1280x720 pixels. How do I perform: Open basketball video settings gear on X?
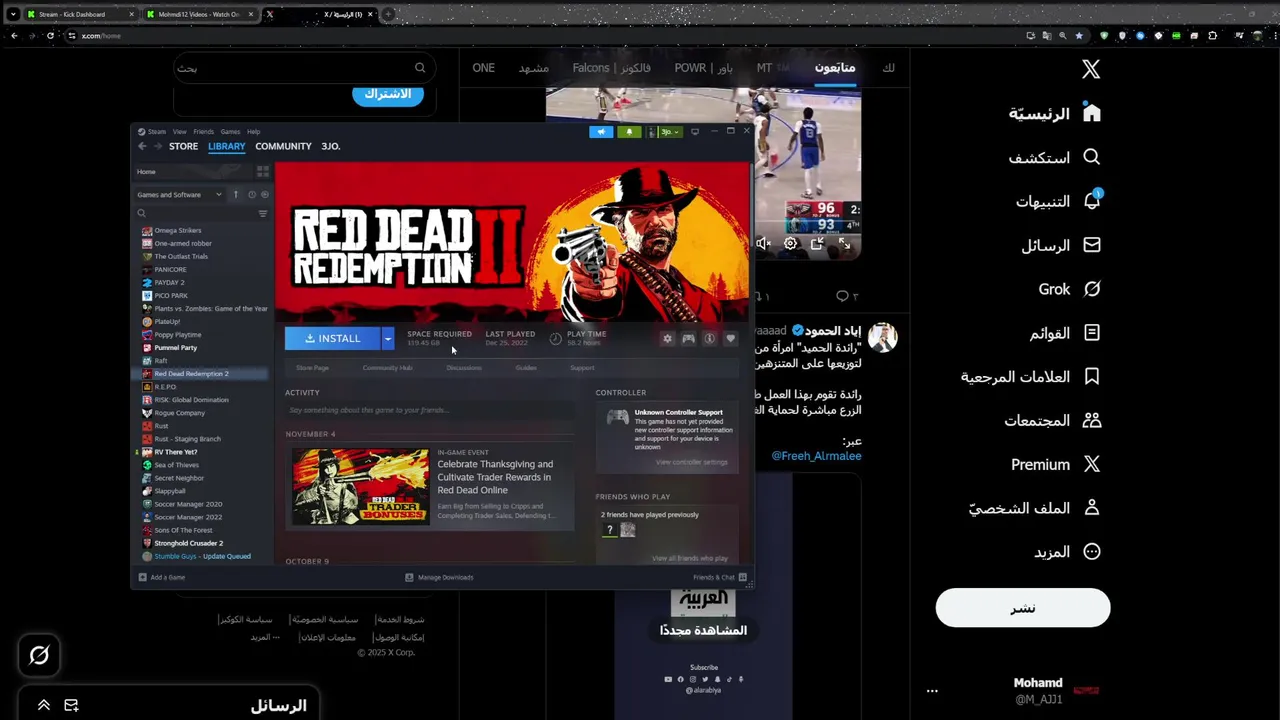coord(791,243)
